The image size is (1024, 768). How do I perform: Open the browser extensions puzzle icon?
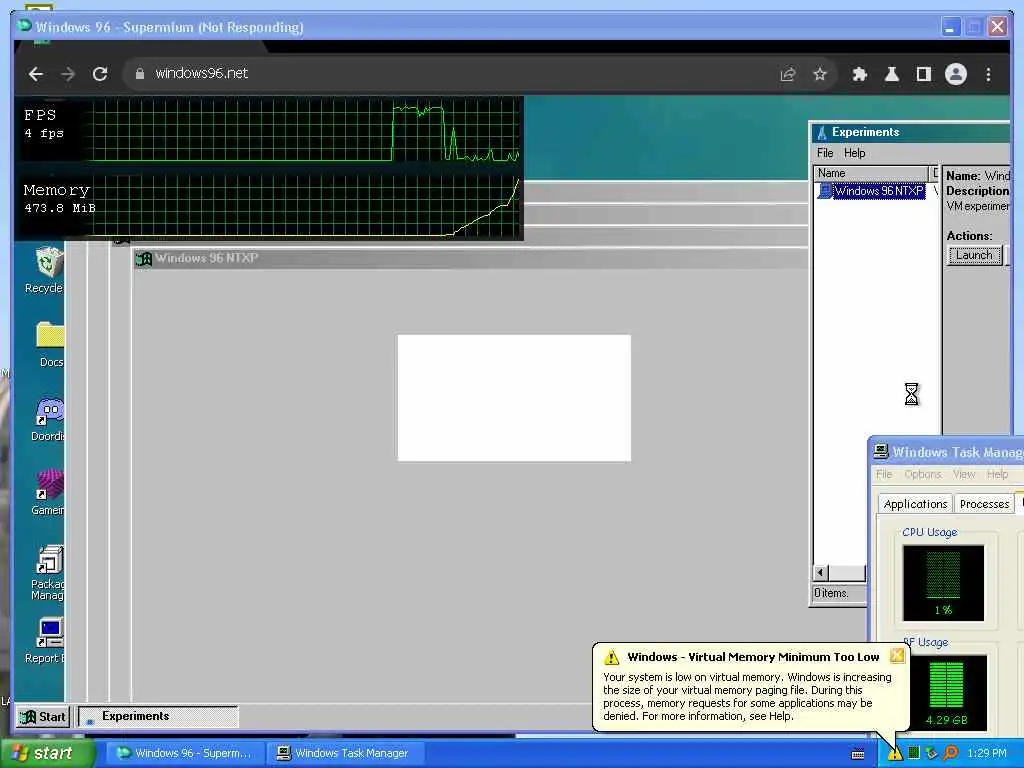(859, 74)
